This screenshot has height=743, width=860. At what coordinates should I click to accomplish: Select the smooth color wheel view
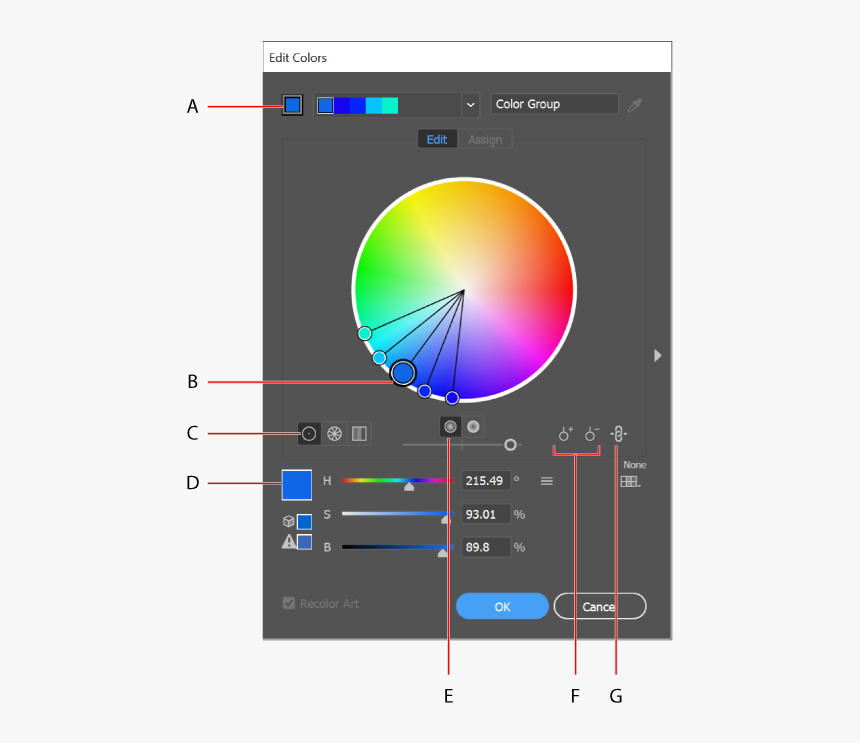pos(309,433)
